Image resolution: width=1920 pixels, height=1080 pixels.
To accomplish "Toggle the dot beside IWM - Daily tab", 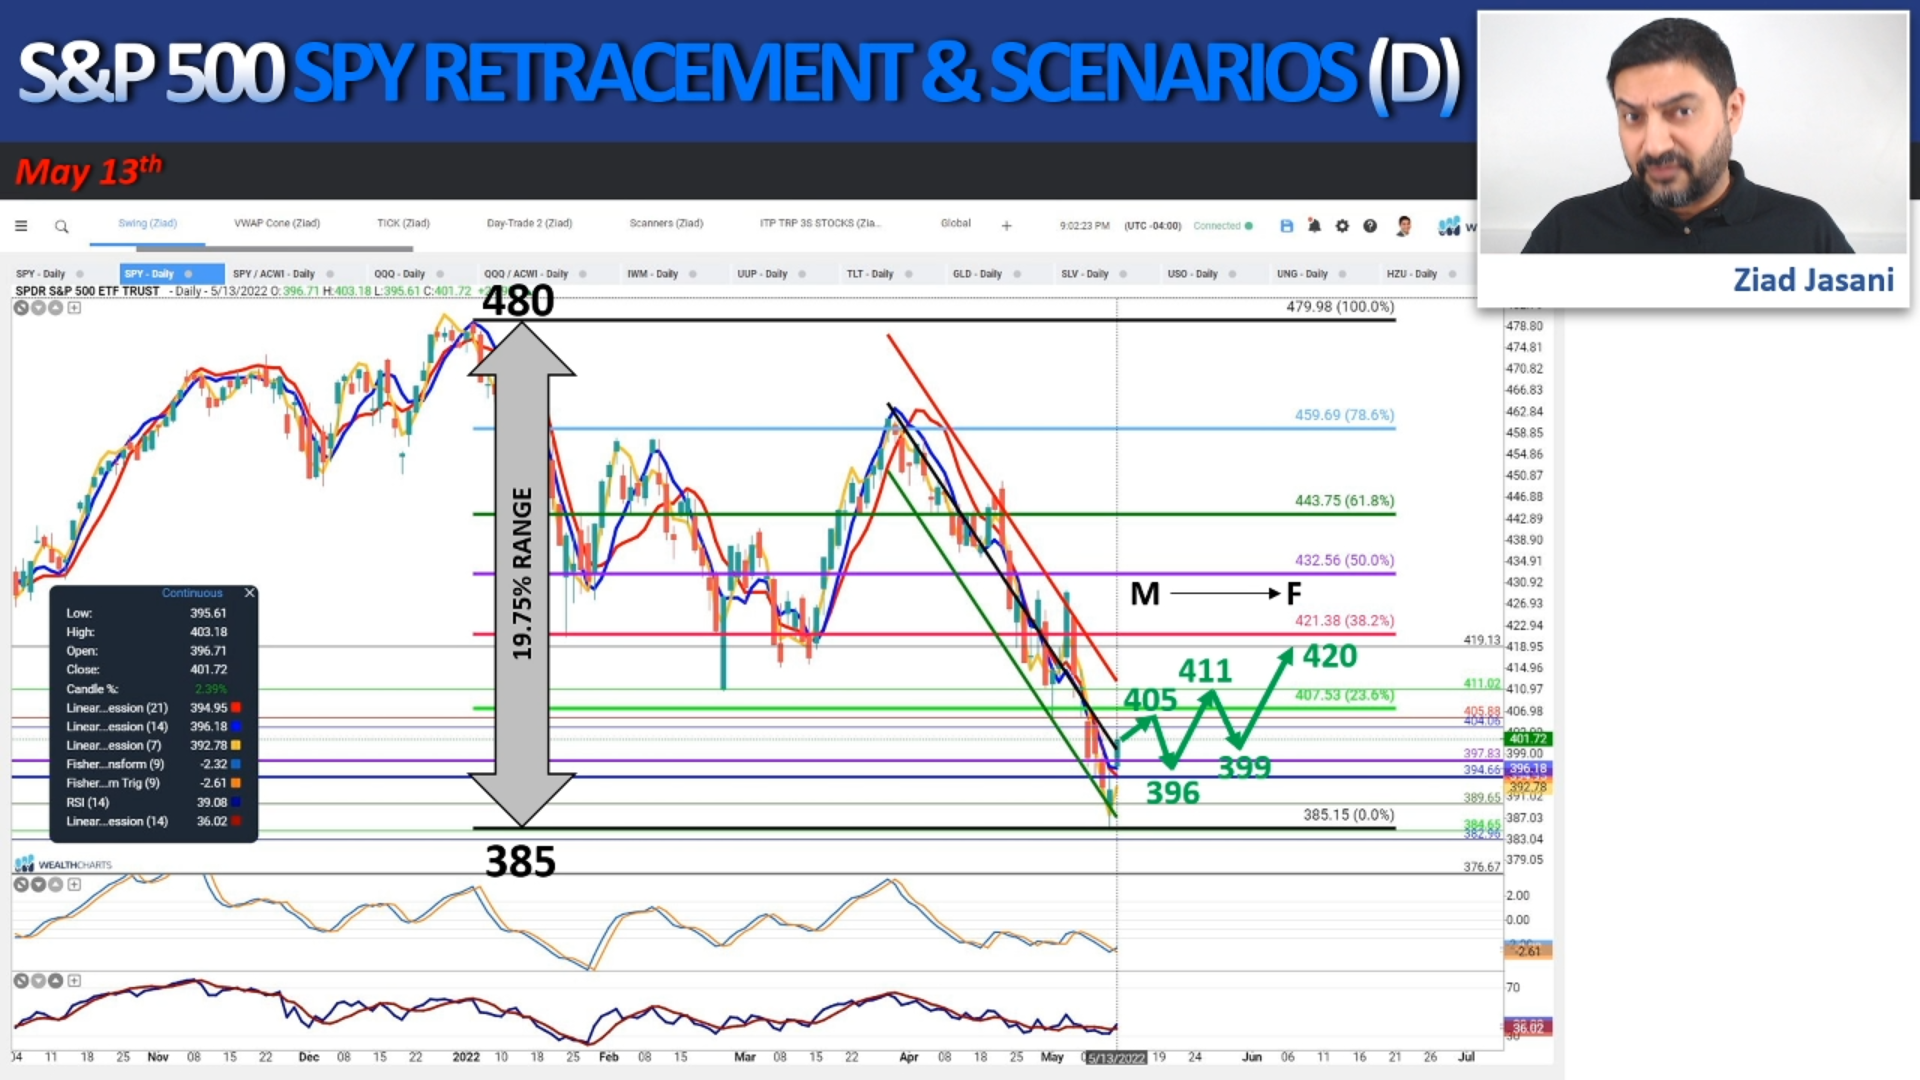I will [x=693, y=274].
